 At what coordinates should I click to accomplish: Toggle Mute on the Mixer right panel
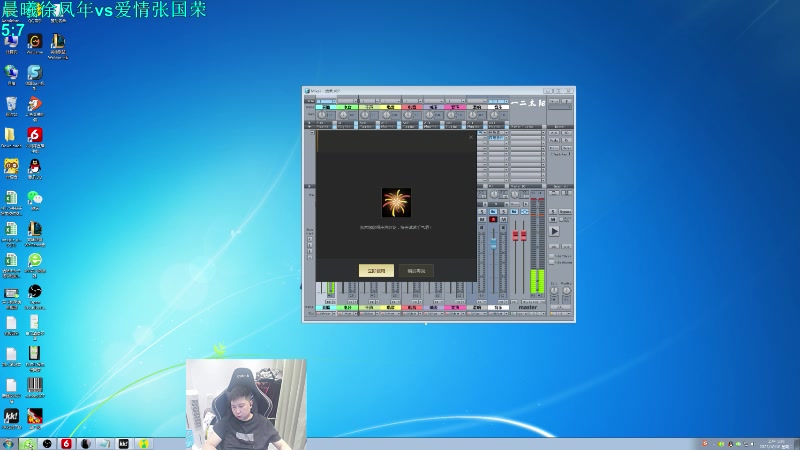tap(553, 219)
